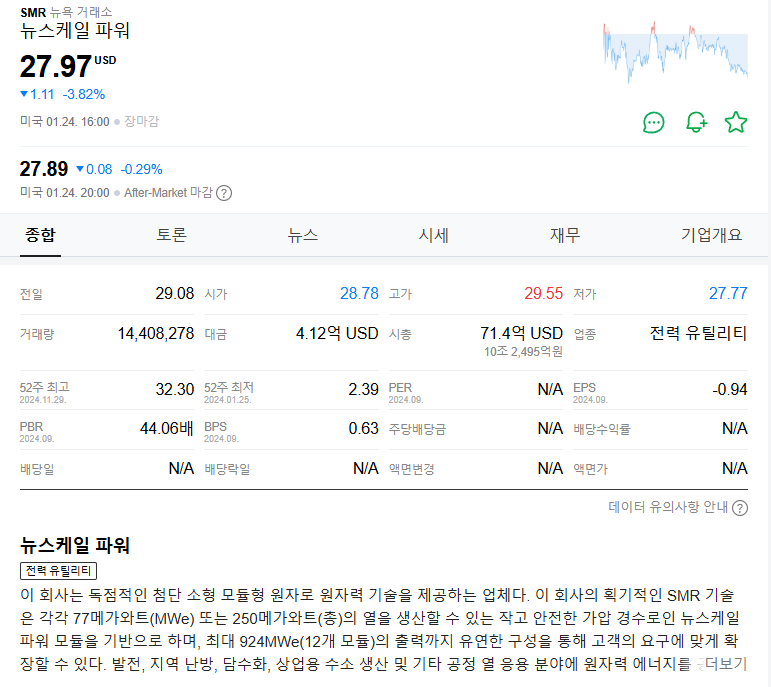Viewport: 771px width, 687px height.
Task: Add stock to favorites with star icon
Action: pyautogui.click(x=736, y=122)
